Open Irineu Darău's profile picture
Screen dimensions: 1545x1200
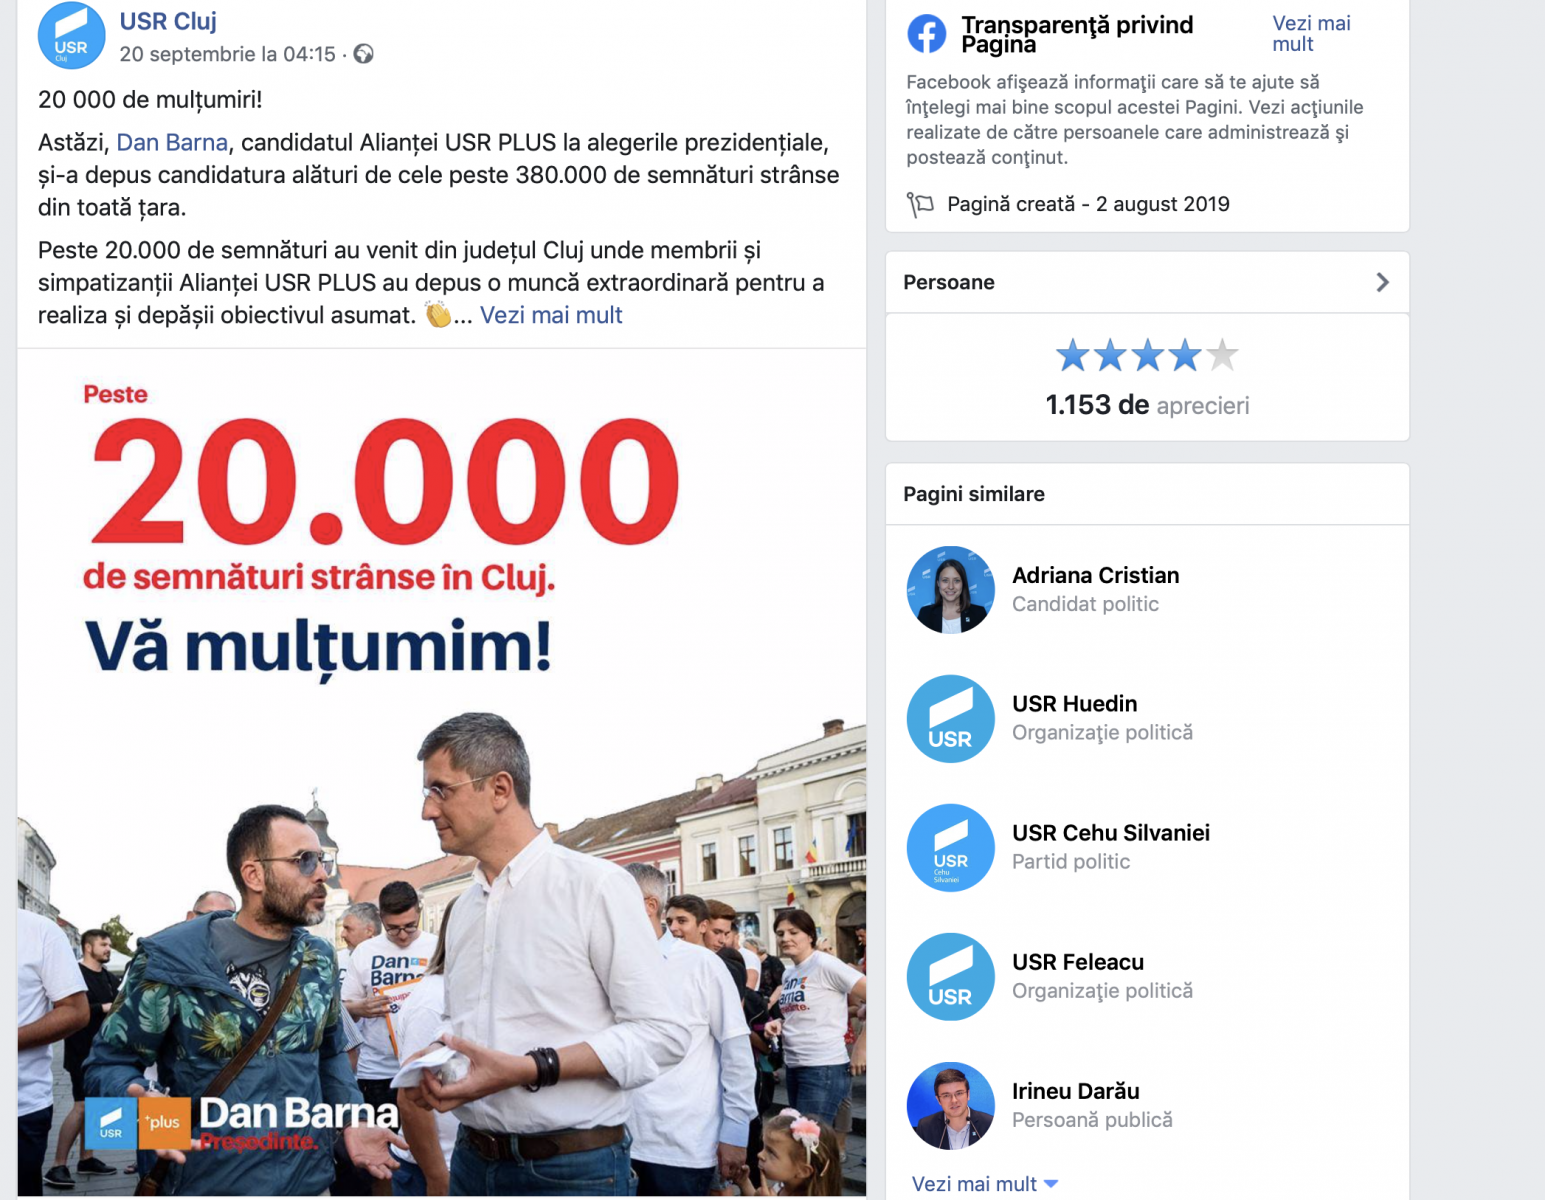pos(950,1106)
